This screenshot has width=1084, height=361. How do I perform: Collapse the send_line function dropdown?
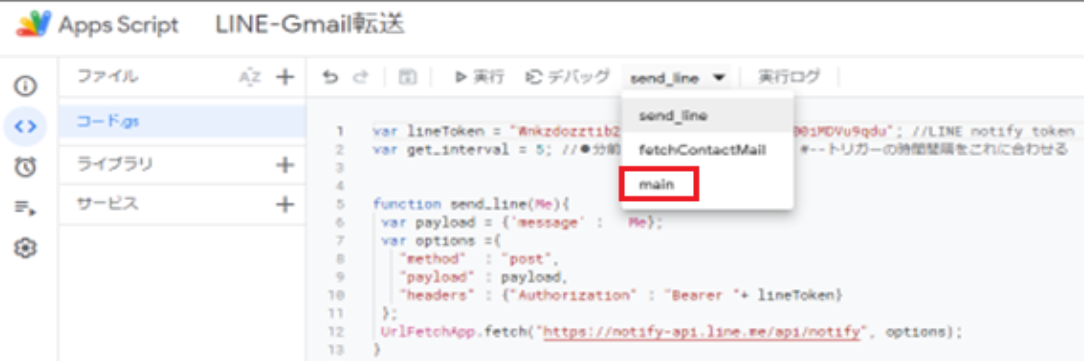tap(678, 78)
